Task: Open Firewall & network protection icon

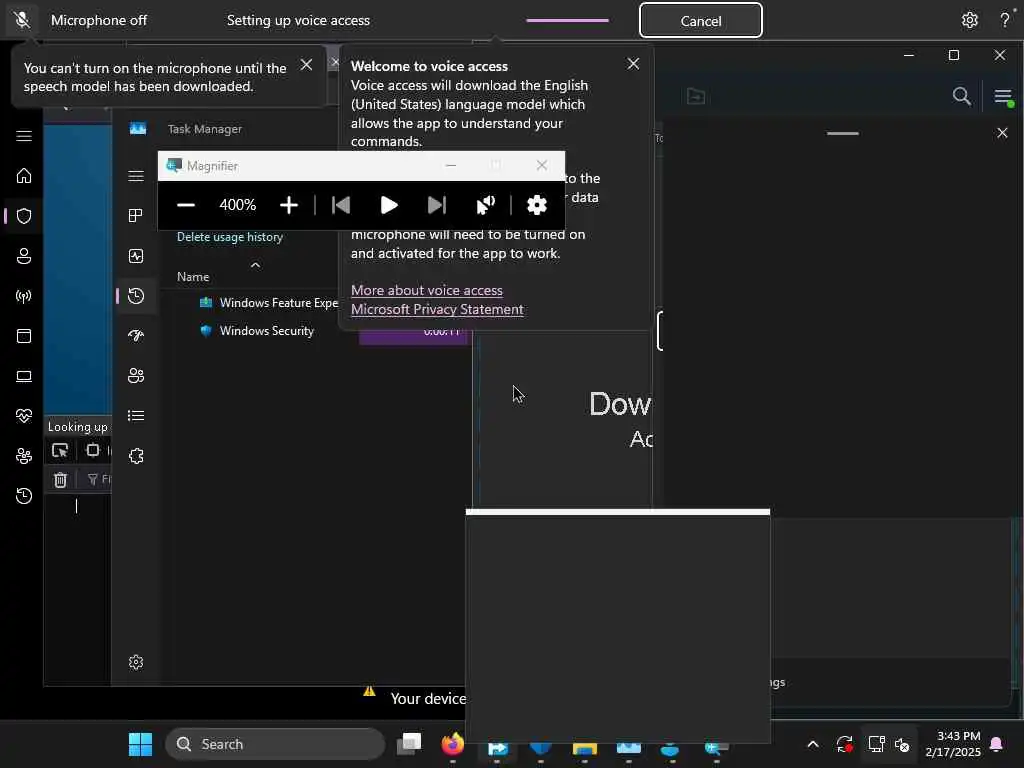Action: (24, 296)
